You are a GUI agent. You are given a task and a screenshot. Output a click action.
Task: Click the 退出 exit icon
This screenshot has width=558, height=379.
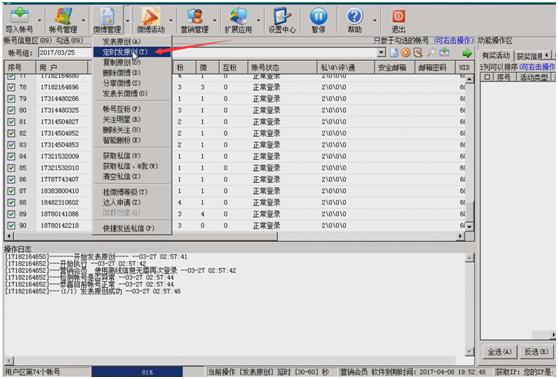(399, 16)
